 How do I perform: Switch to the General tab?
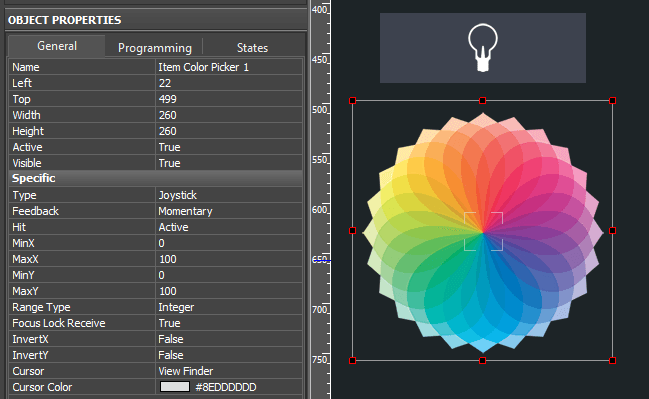coord(57,46)
